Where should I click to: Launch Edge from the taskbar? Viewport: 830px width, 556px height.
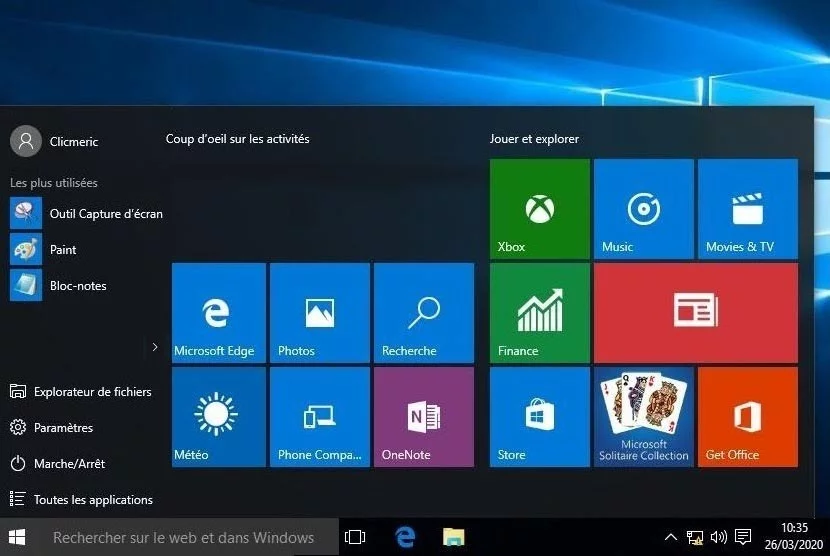click(405, 537)
